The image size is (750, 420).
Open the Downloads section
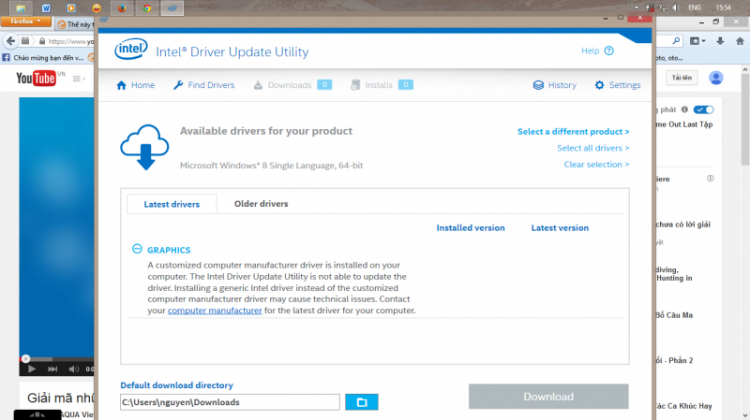(292, 85)
